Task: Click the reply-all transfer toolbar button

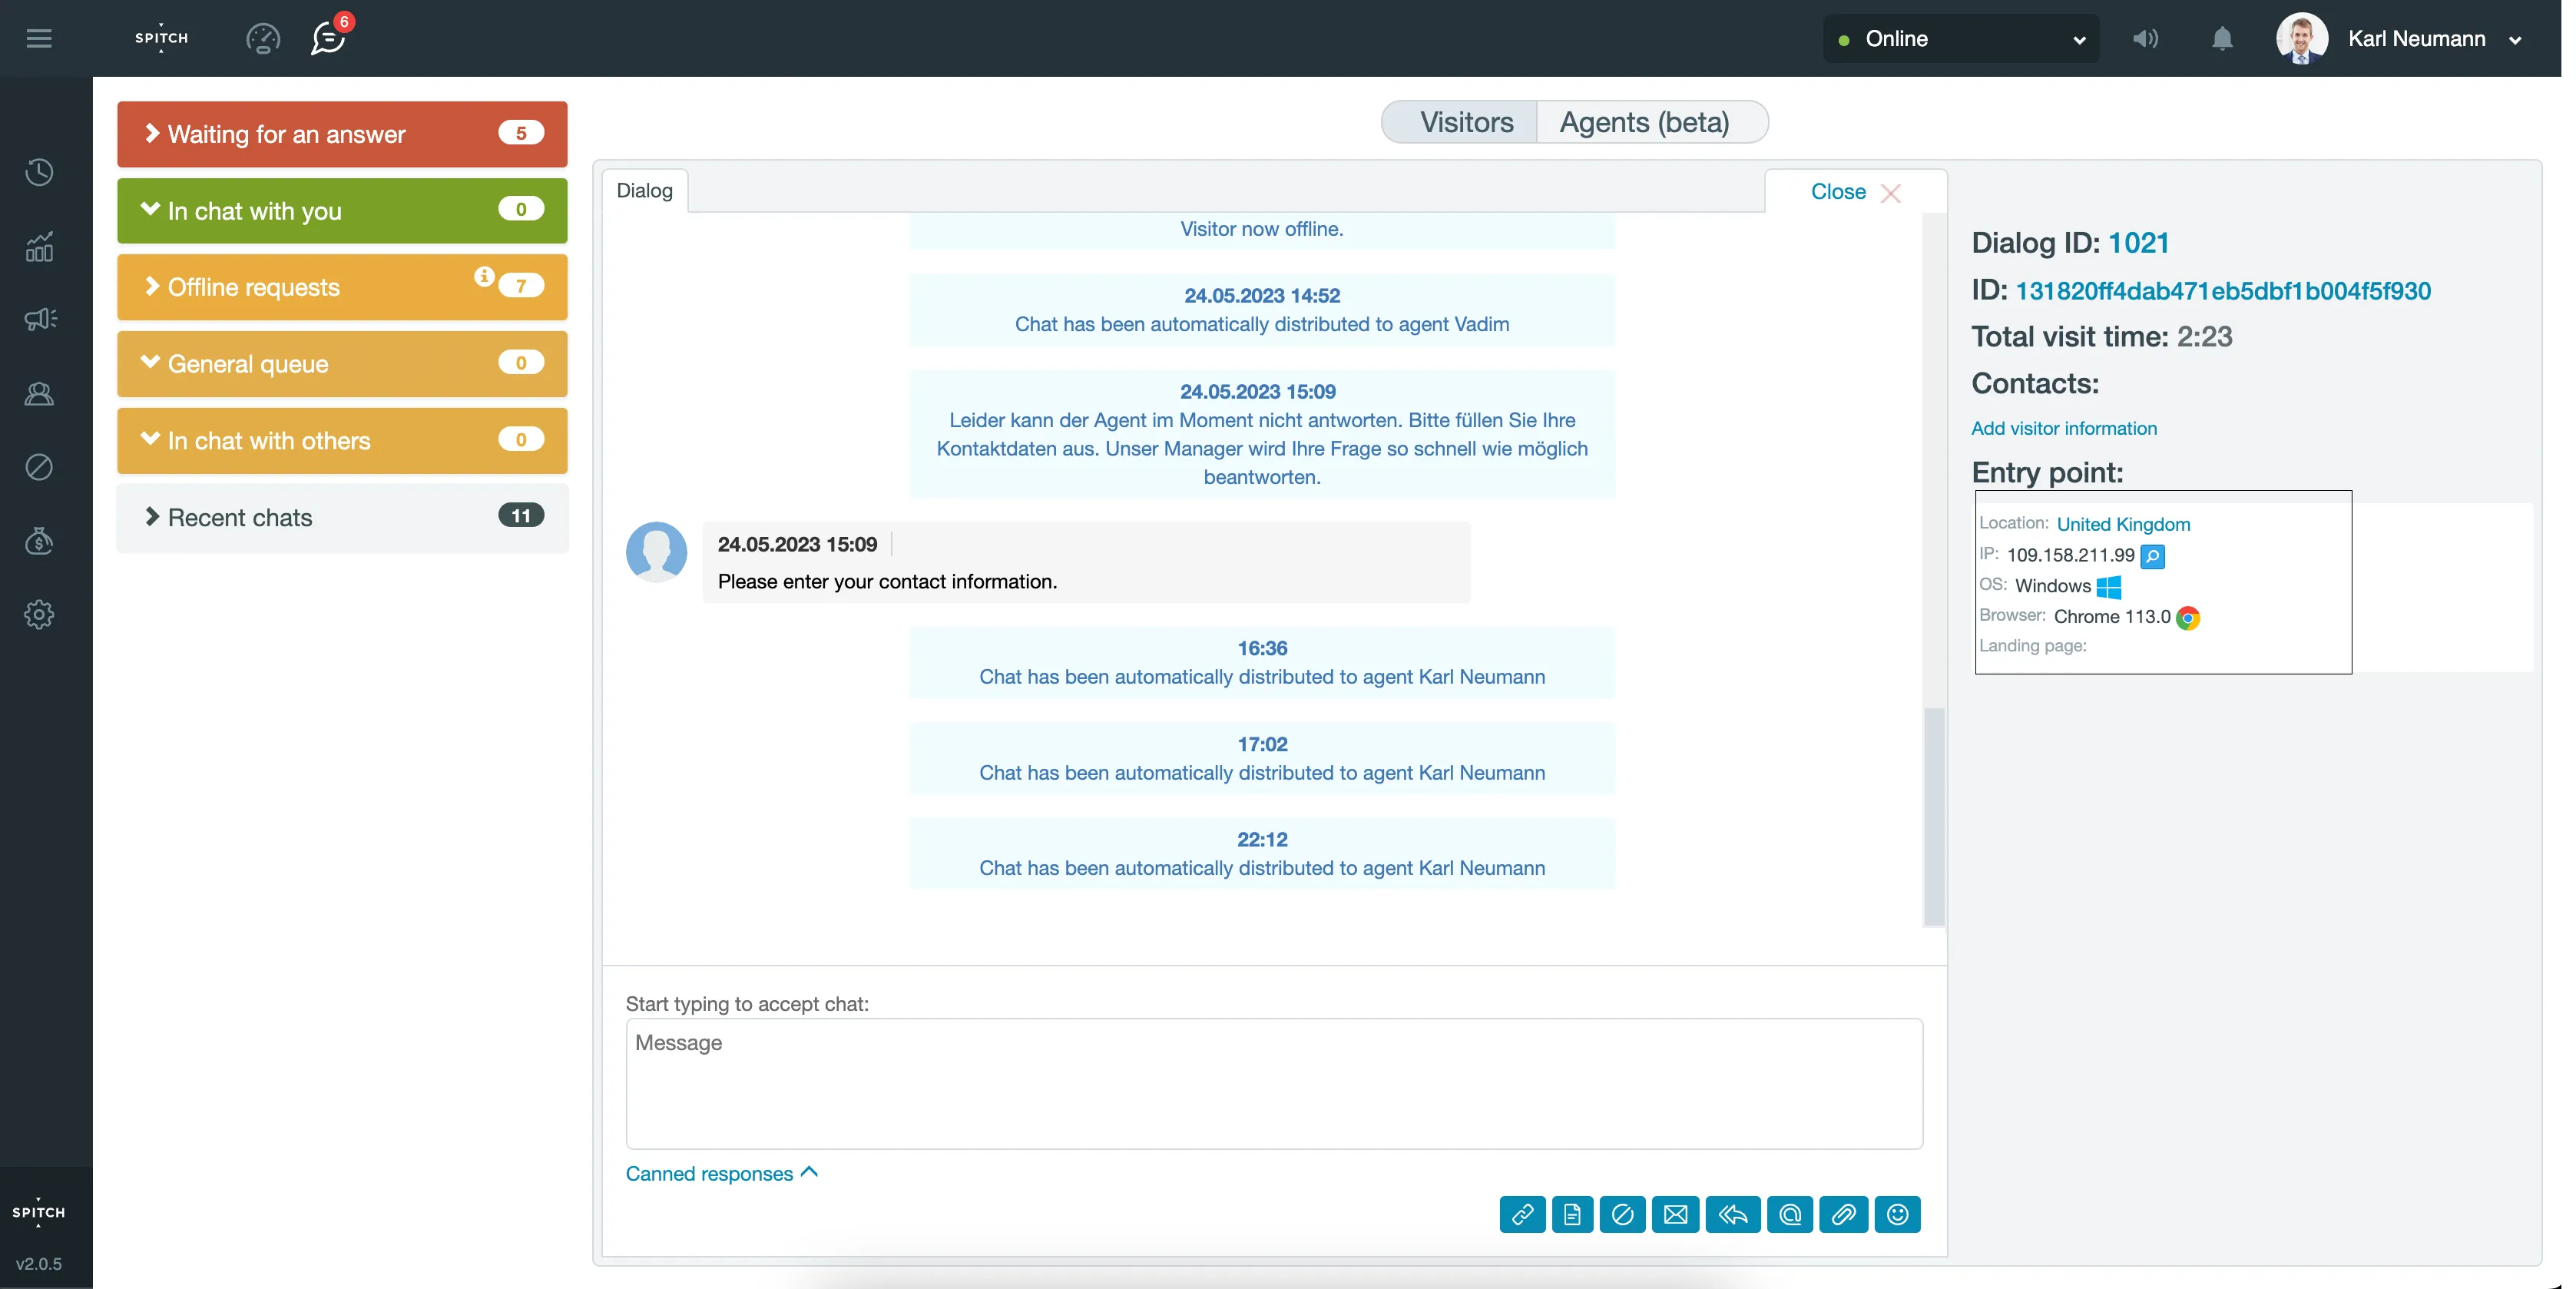Action: coord(1732,1214)
